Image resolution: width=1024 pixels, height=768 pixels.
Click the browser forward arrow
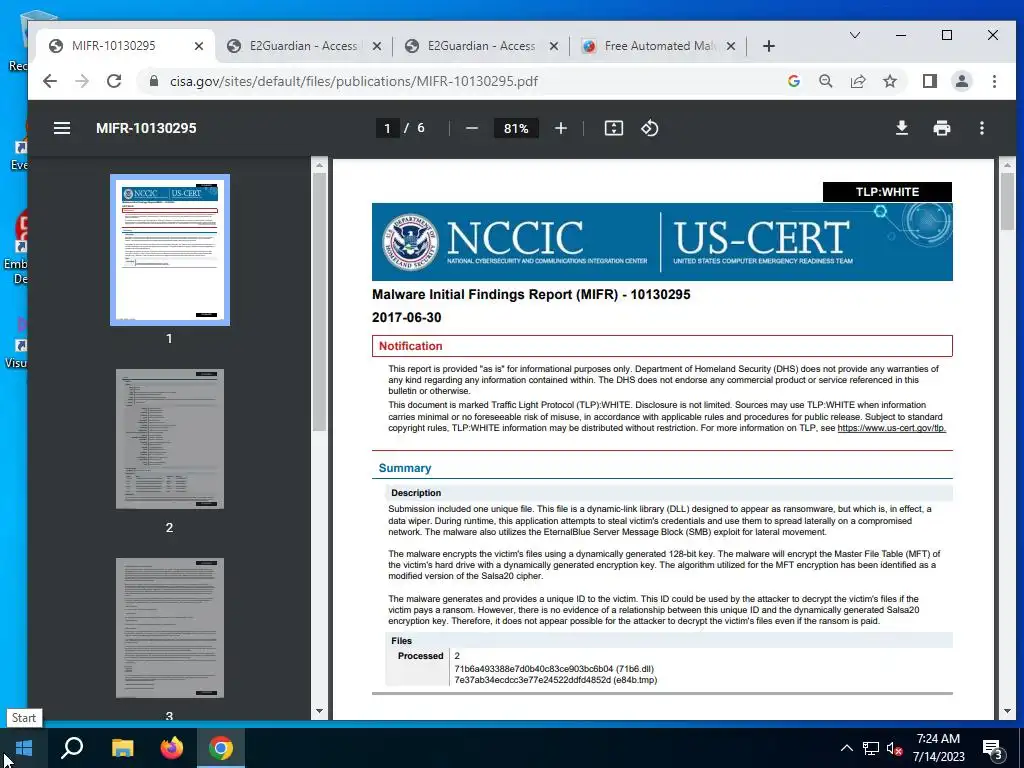[82, 81]
